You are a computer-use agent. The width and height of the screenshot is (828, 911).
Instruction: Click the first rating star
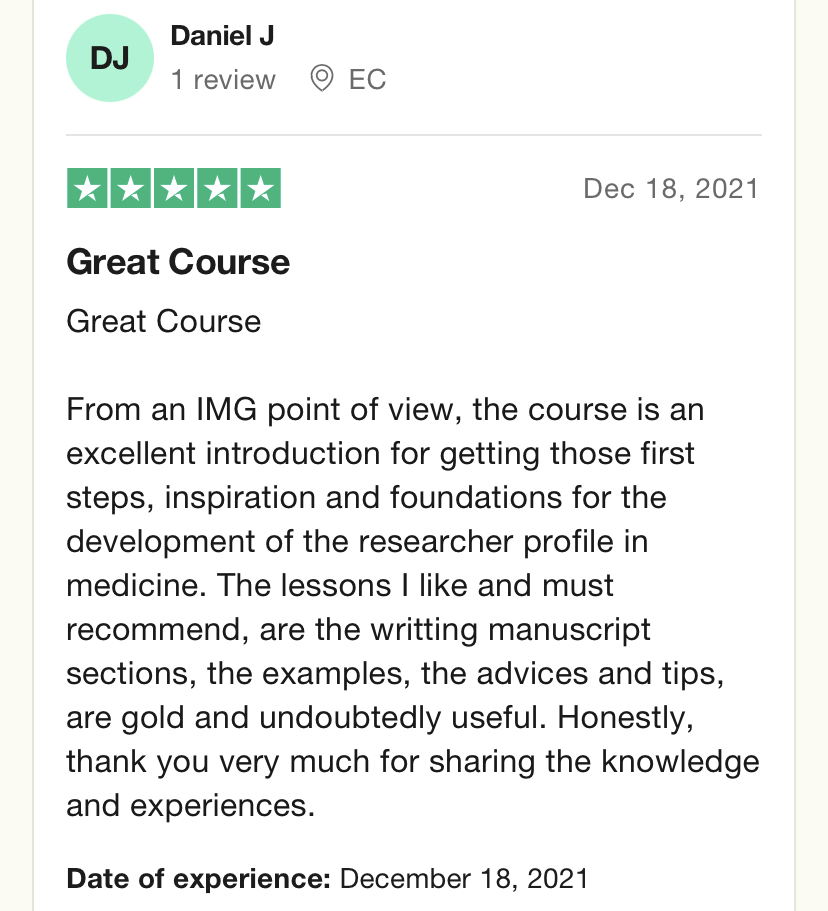click(87, 188)
